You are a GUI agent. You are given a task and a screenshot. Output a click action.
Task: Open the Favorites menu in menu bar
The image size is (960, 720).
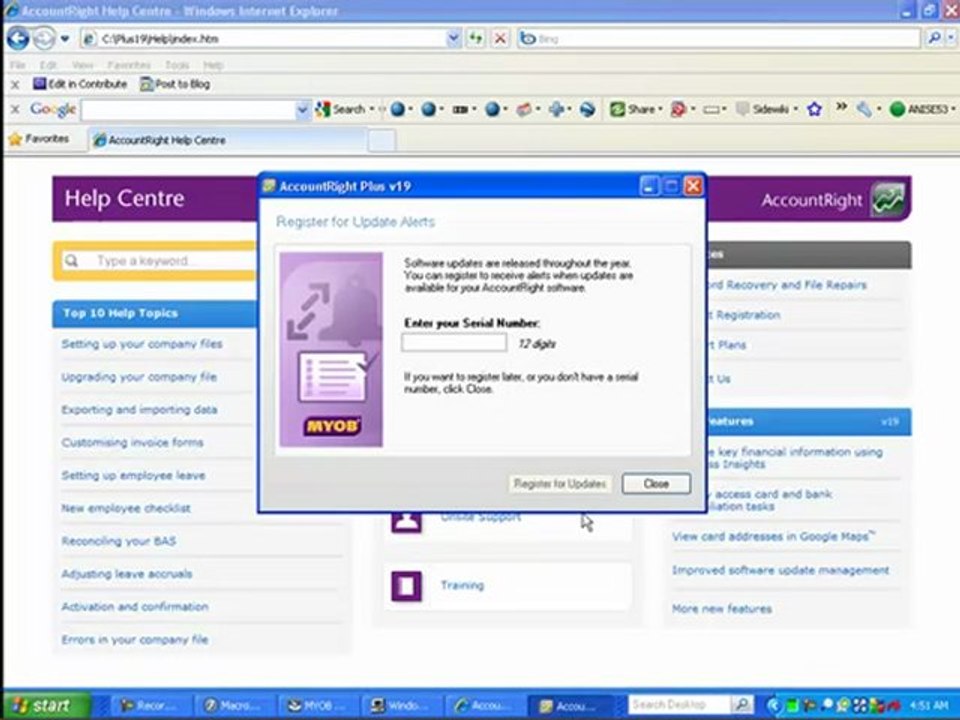pos(129,65)
